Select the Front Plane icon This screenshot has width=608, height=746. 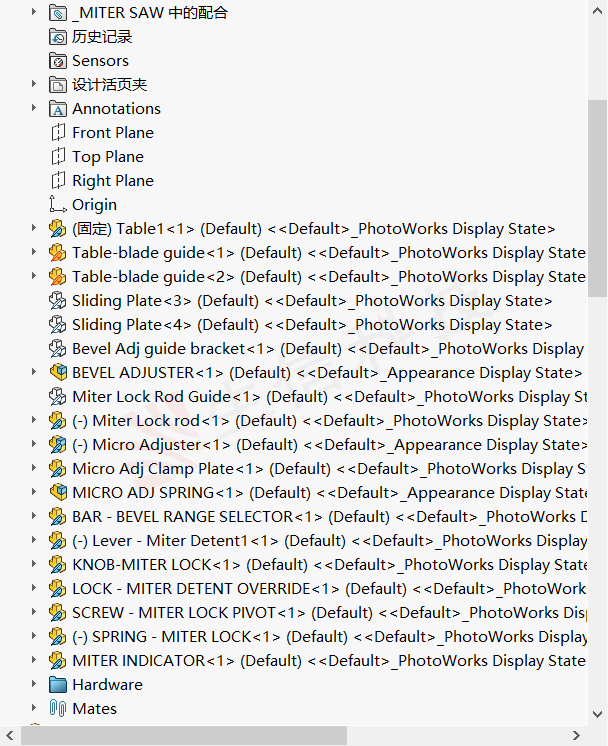tap(58, 133)
